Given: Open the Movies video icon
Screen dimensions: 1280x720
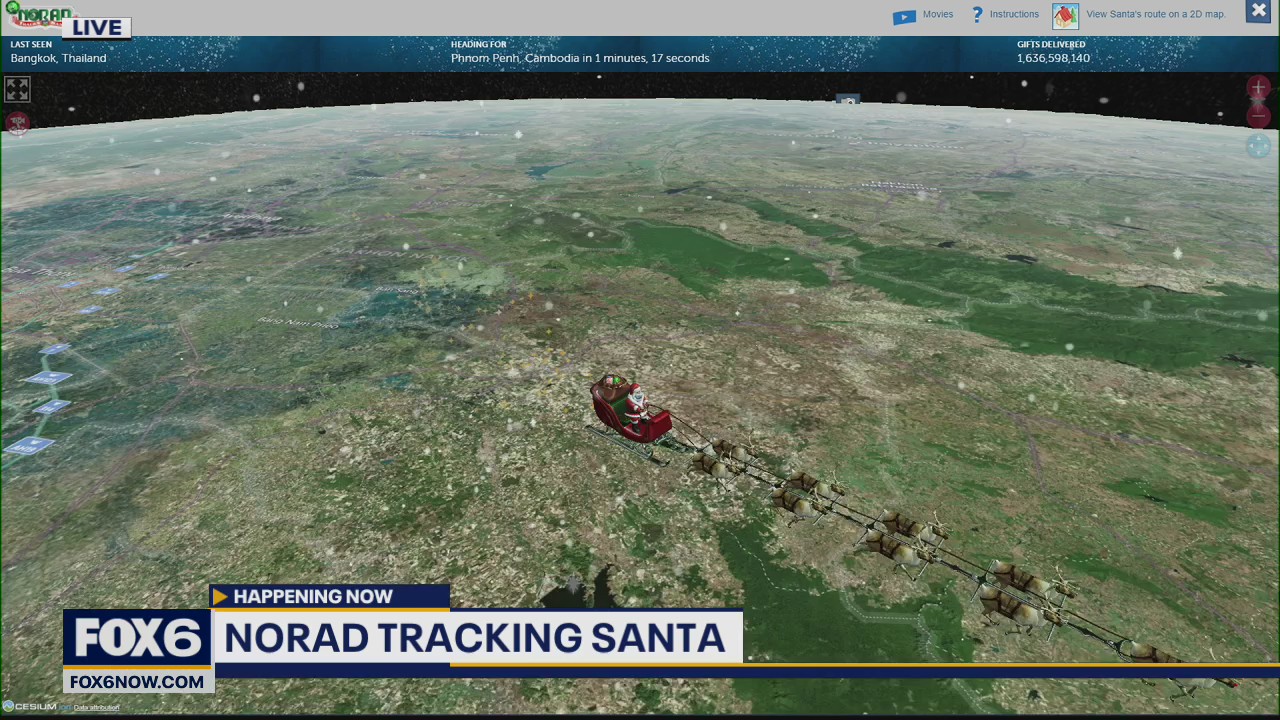Looking at the screenshot, I should 904,17.
